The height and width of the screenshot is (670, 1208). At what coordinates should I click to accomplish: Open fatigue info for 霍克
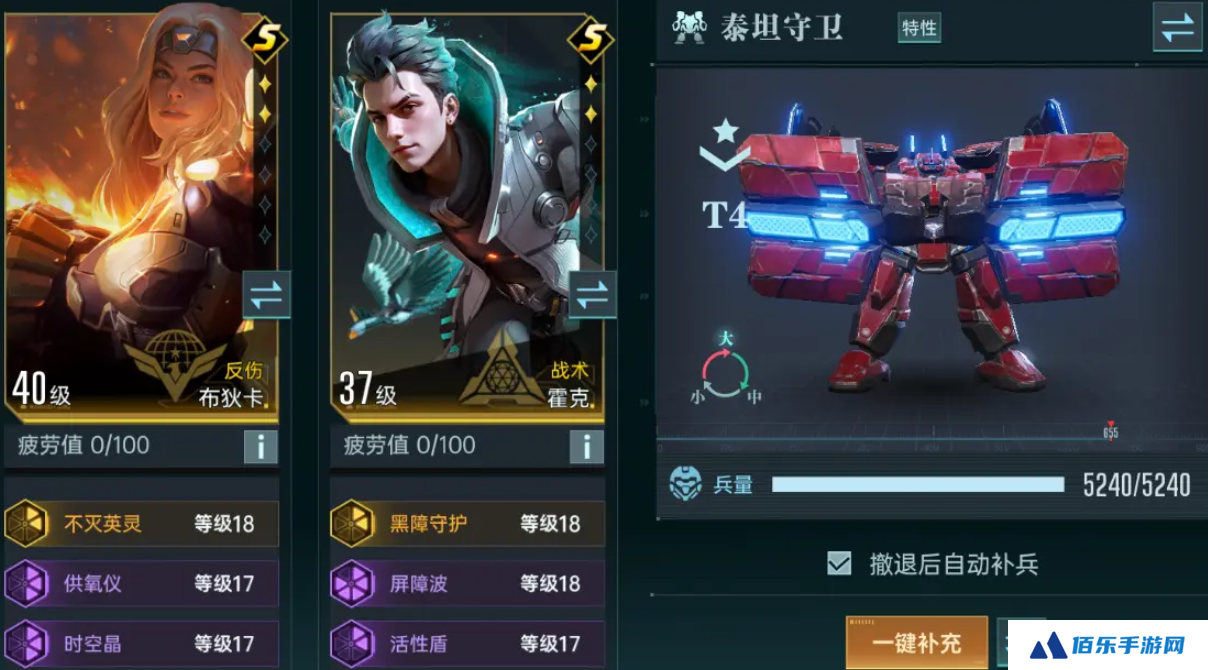click(x=587, y=446)
